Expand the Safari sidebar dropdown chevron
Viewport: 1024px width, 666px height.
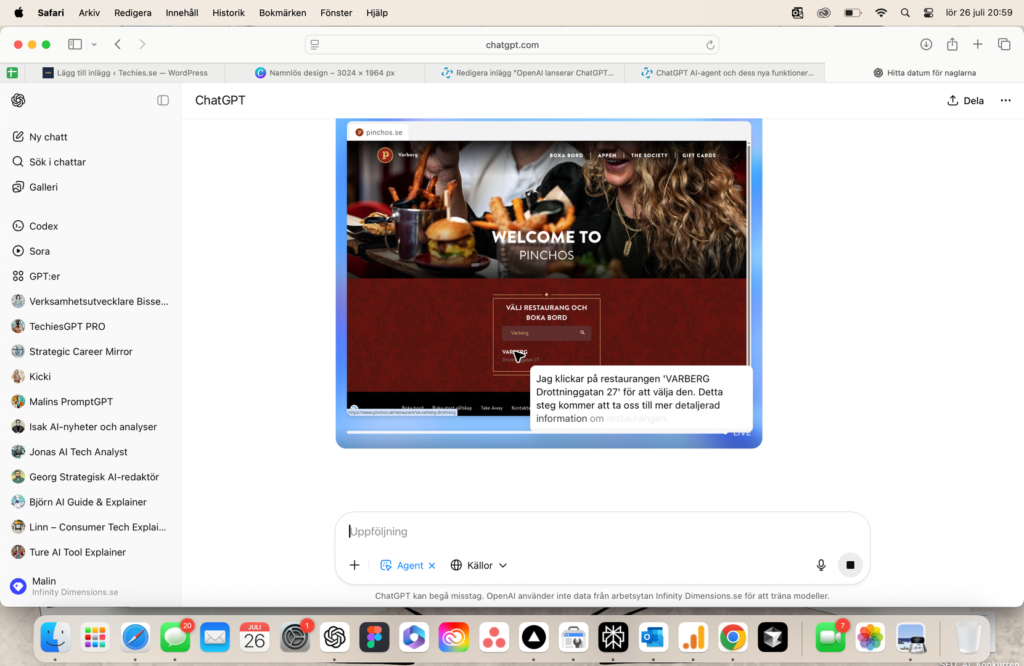[94, 44]
